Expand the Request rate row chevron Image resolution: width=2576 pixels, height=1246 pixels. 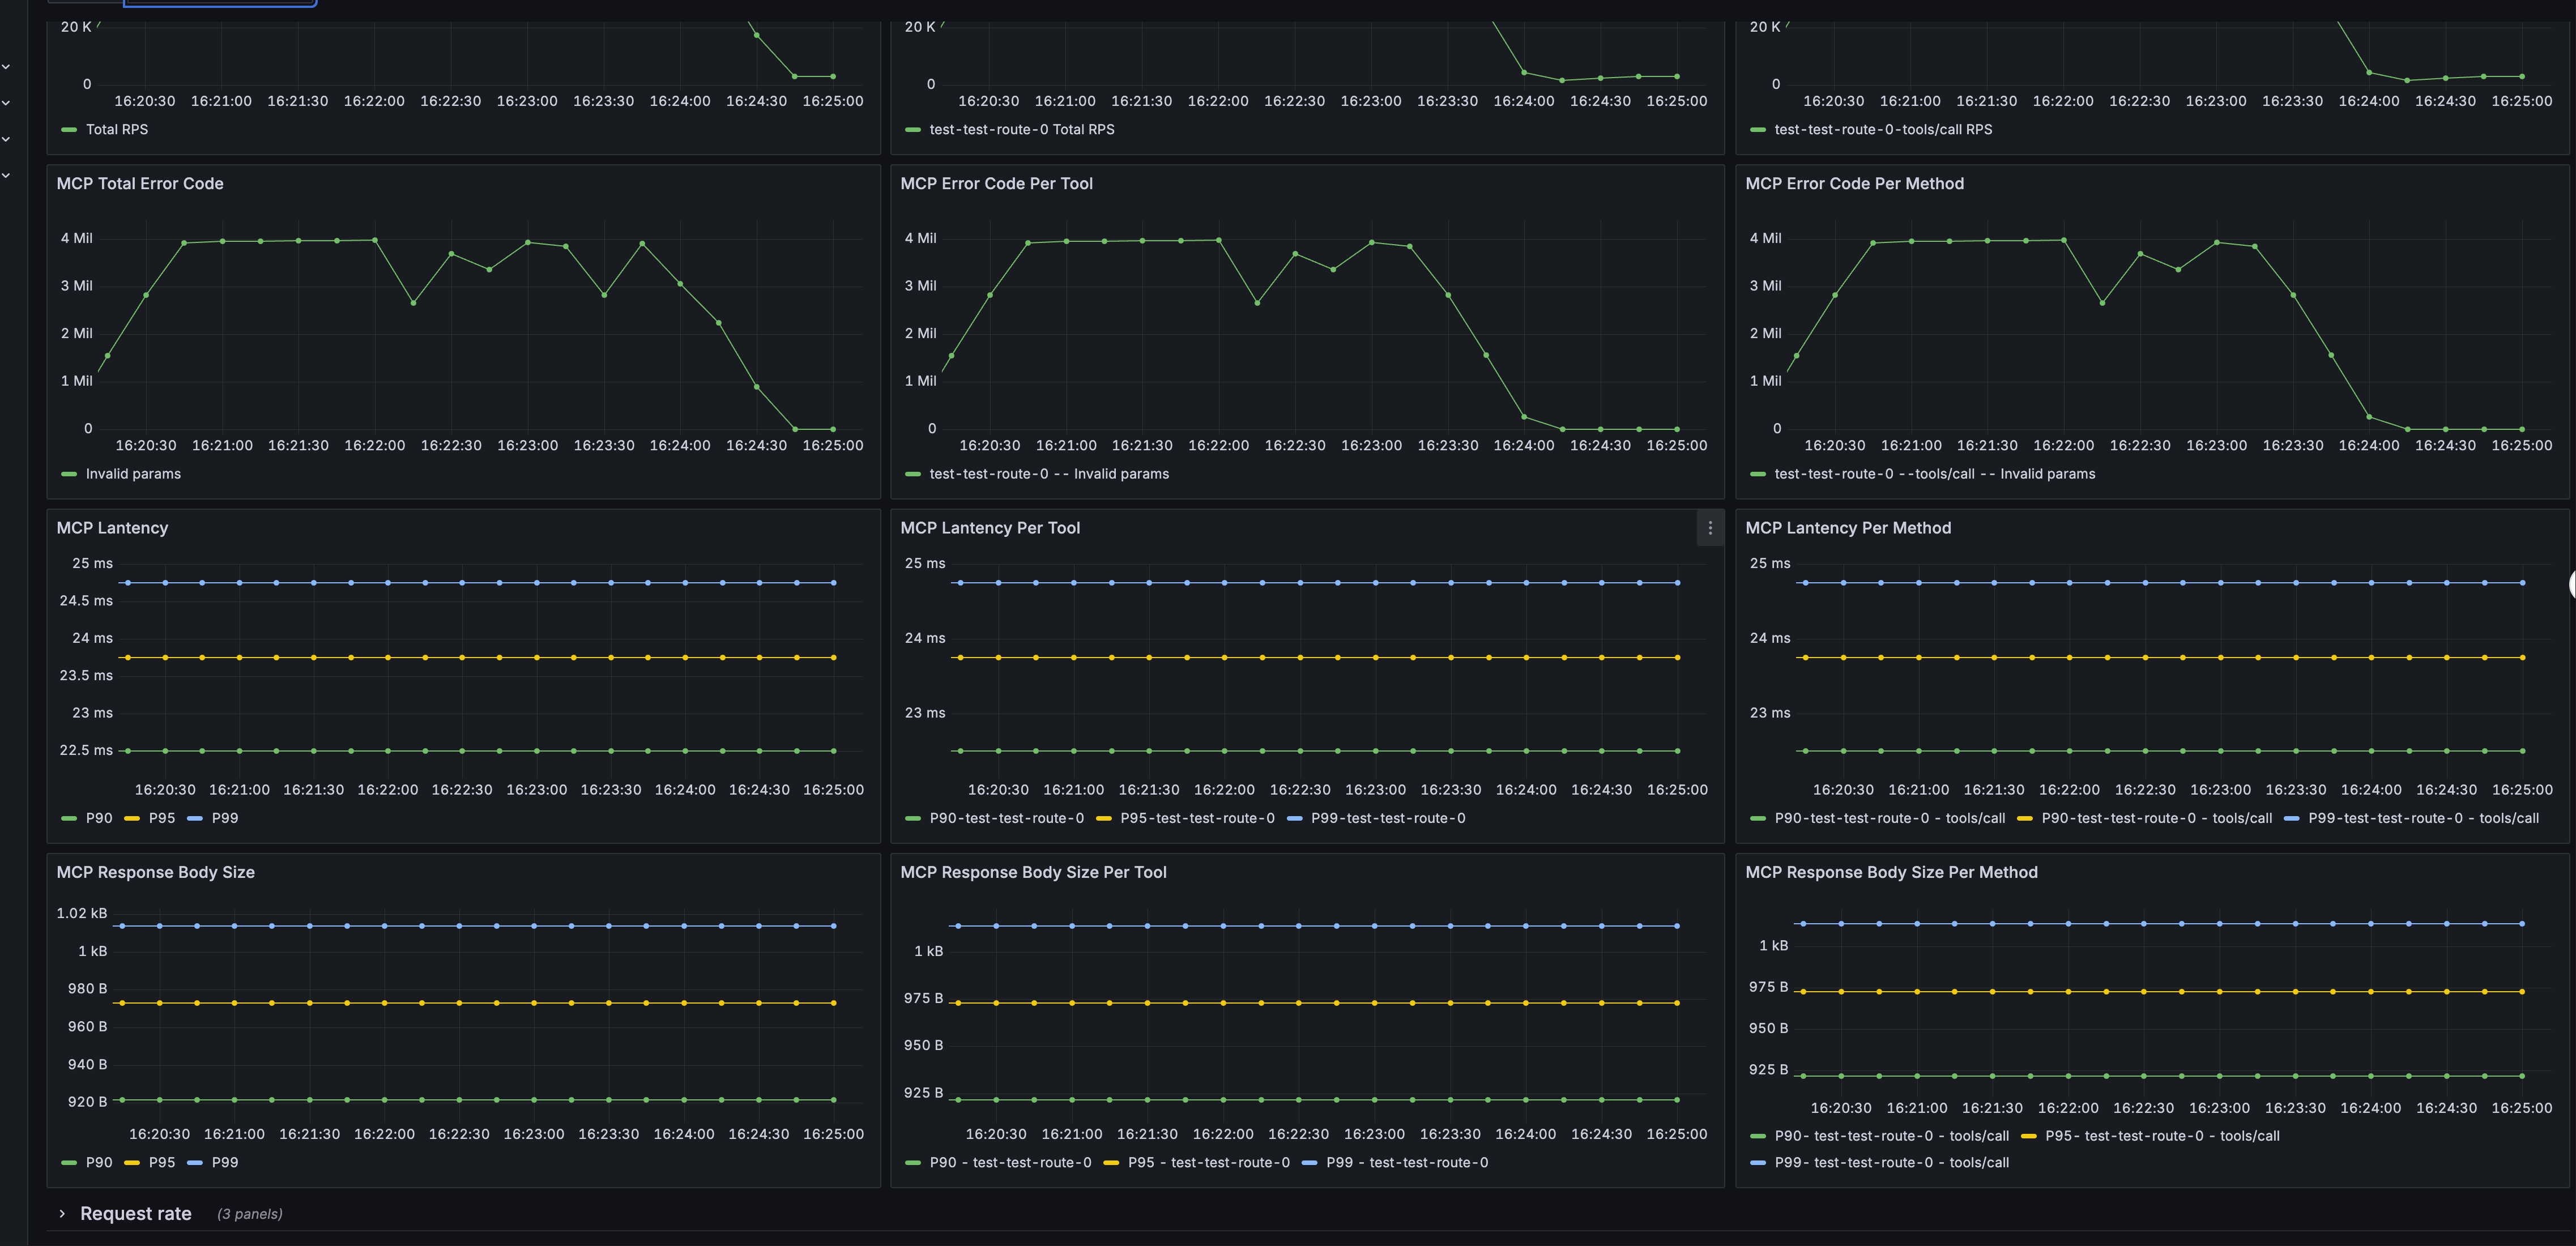pos(62,1214)
